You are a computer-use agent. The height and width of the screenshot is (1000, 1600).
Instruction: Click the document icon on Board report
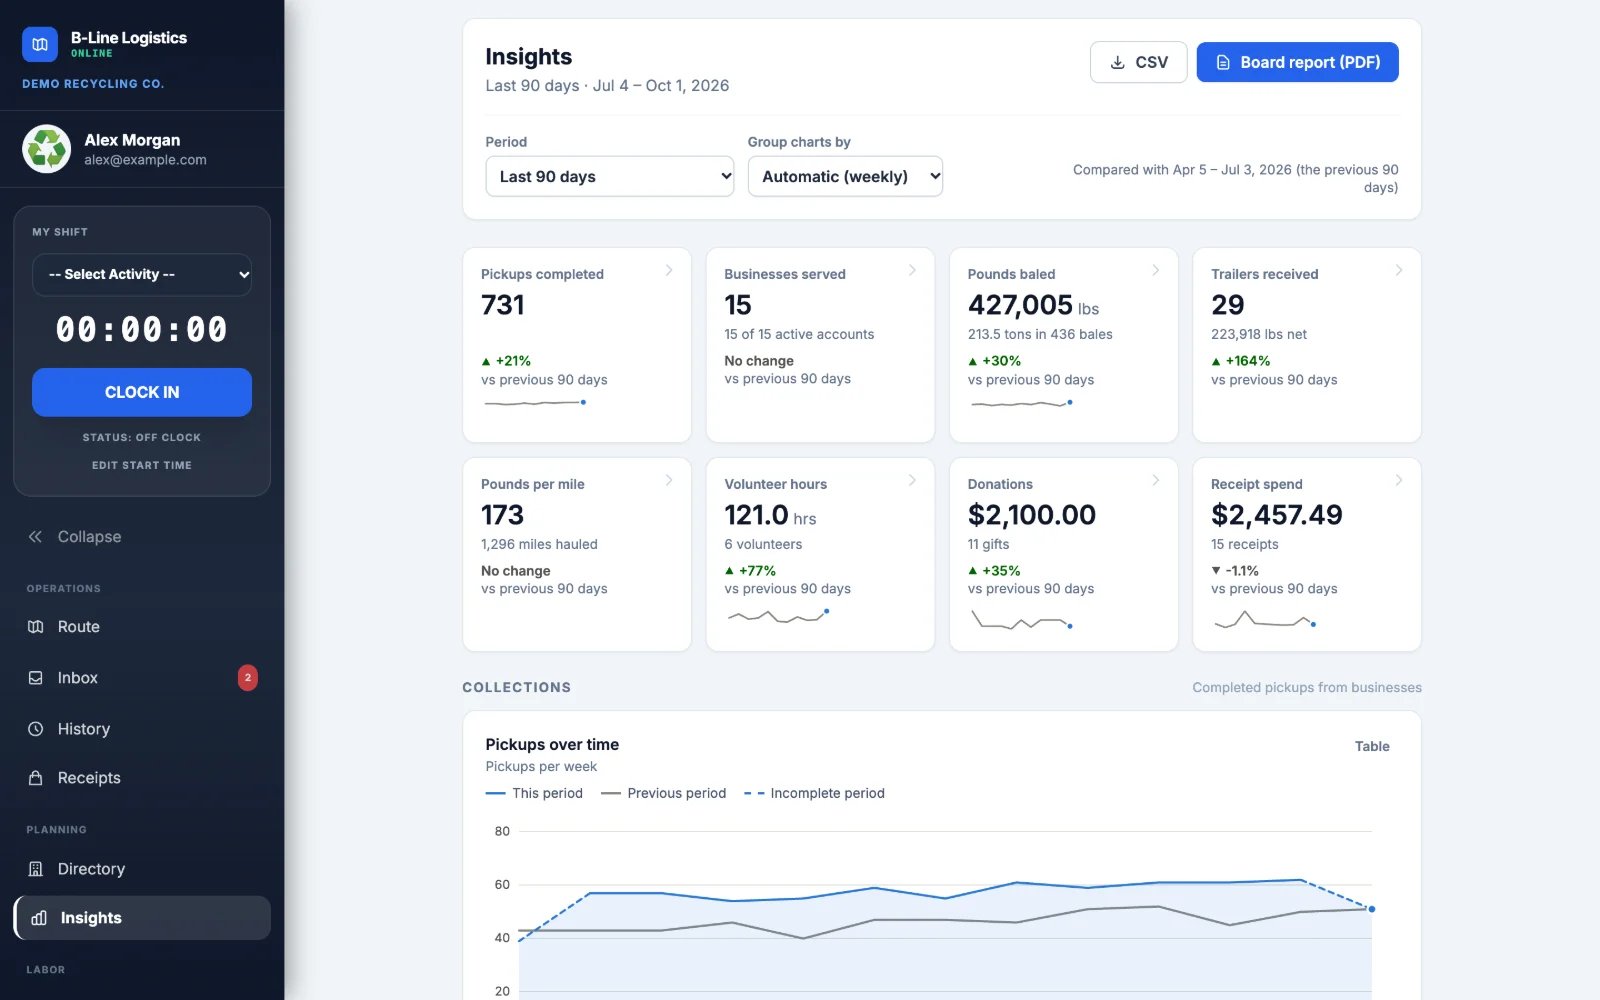[1223, 62]
